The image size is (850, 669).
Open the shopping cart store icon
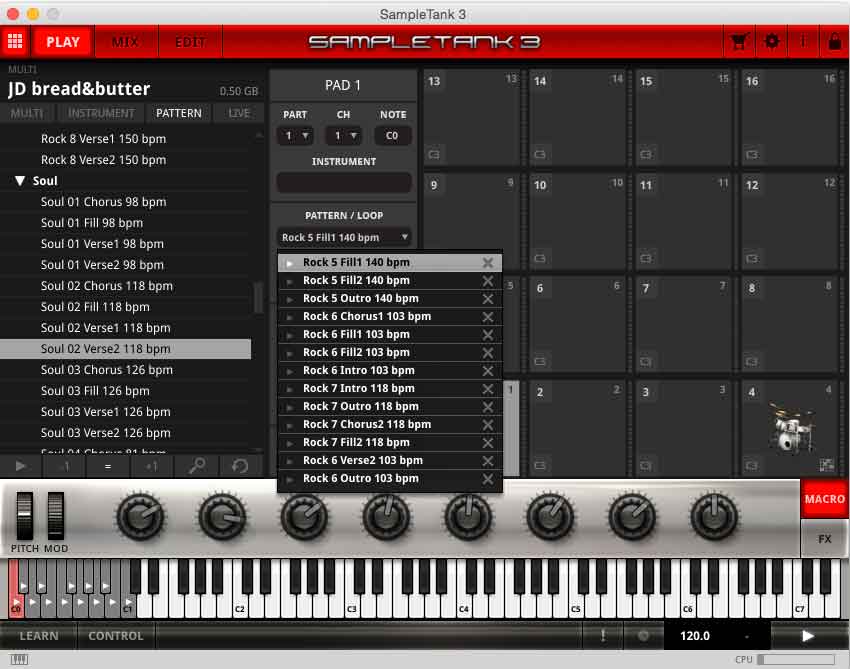[740, 42]
